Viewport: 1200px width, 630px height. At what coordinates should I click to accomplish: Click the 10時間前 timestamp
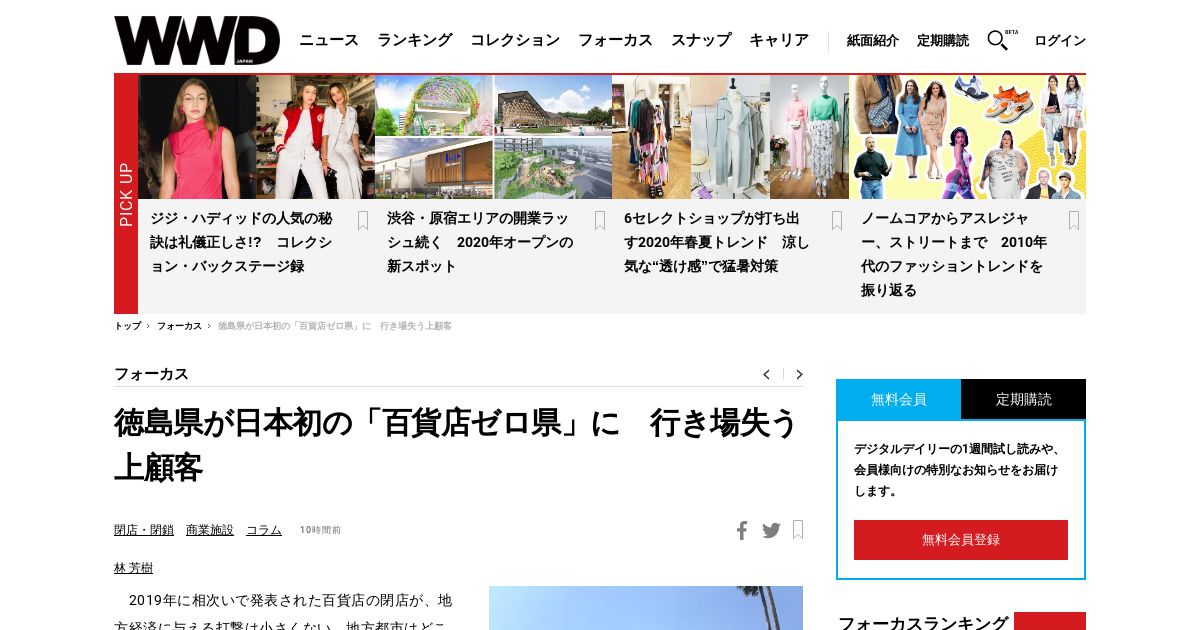click(320, 530)
